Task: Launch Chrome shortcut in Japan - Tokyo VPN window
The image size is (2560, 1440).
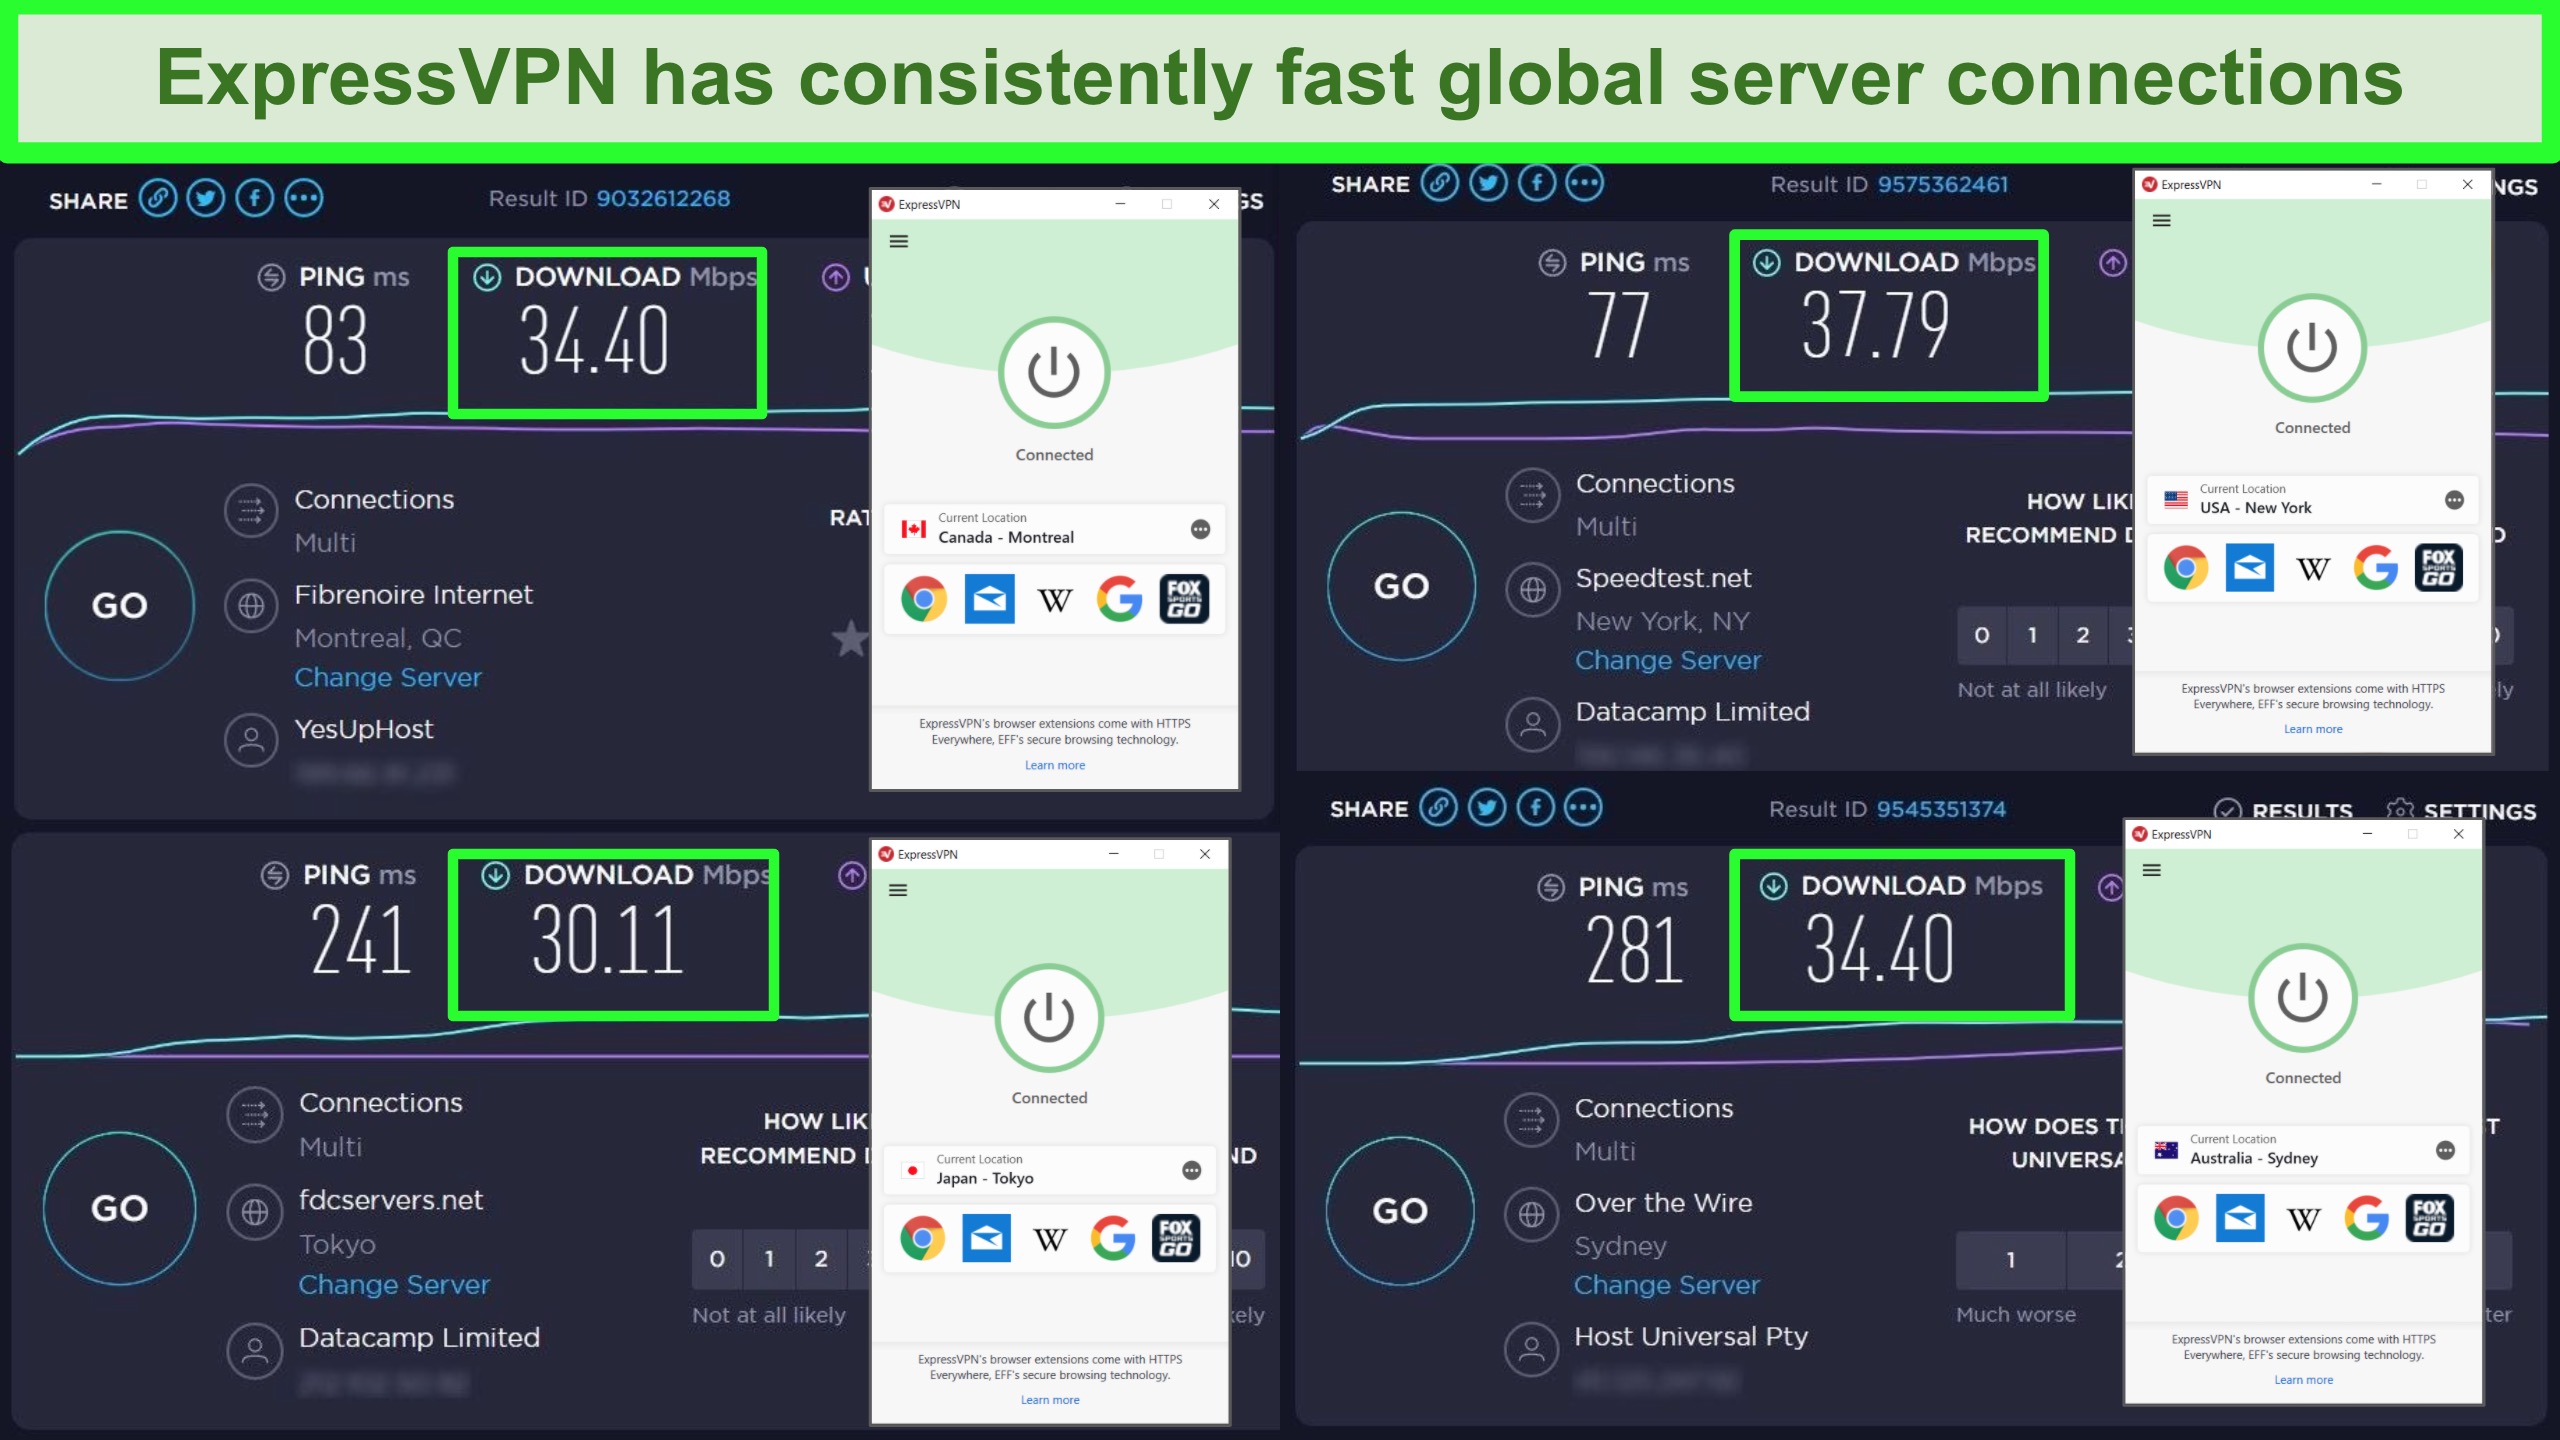Action: click(922, 1239)
